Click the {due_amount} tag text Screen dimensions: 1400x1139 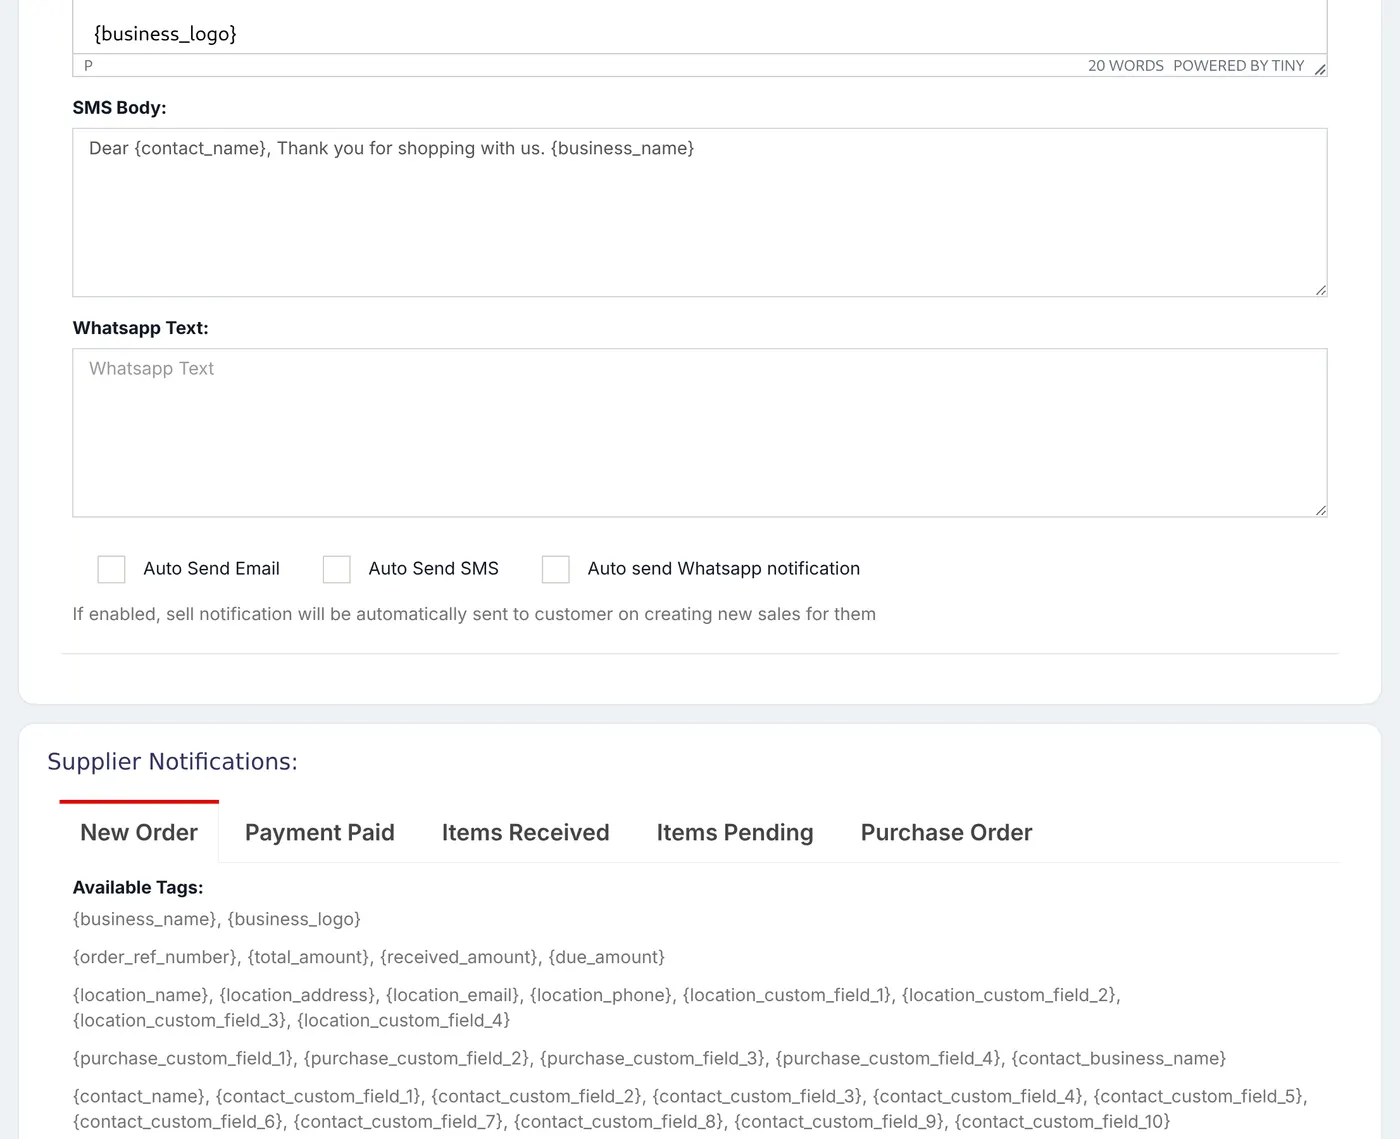click(x=607, y=957)
